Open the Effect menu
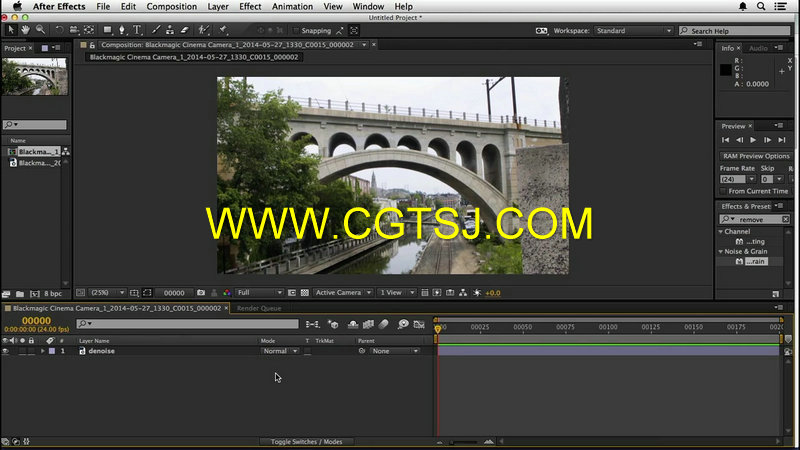Screen dimensions: 800x450 point(250,7)
